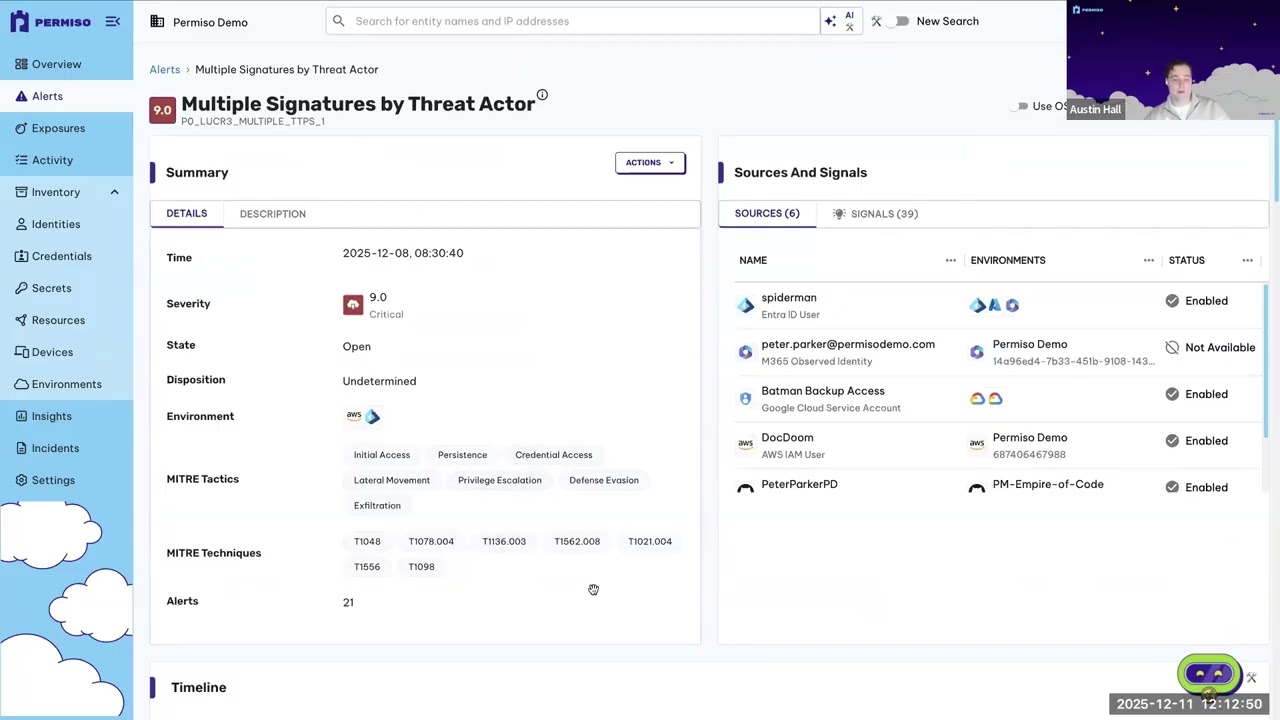Select the Persistence tactic tag
This screenshot has width=1280, height=720.
click(462, 455)
